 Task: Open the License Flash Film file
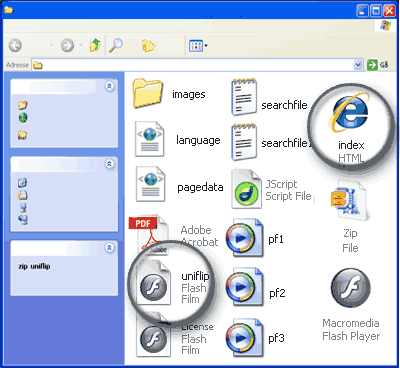tap(154, 336)
